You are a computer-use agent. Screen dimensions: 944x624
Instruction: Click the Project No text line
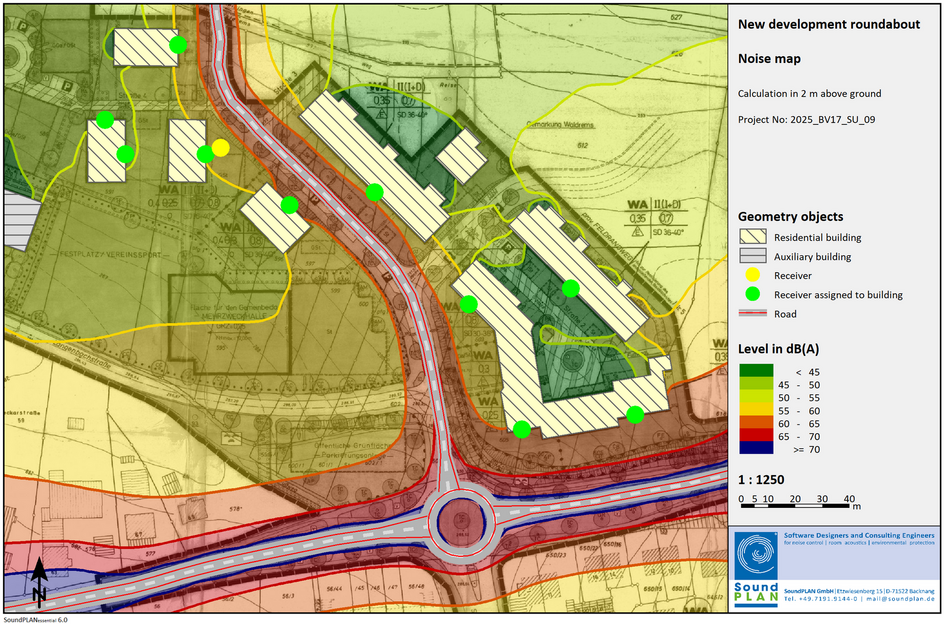806,119
